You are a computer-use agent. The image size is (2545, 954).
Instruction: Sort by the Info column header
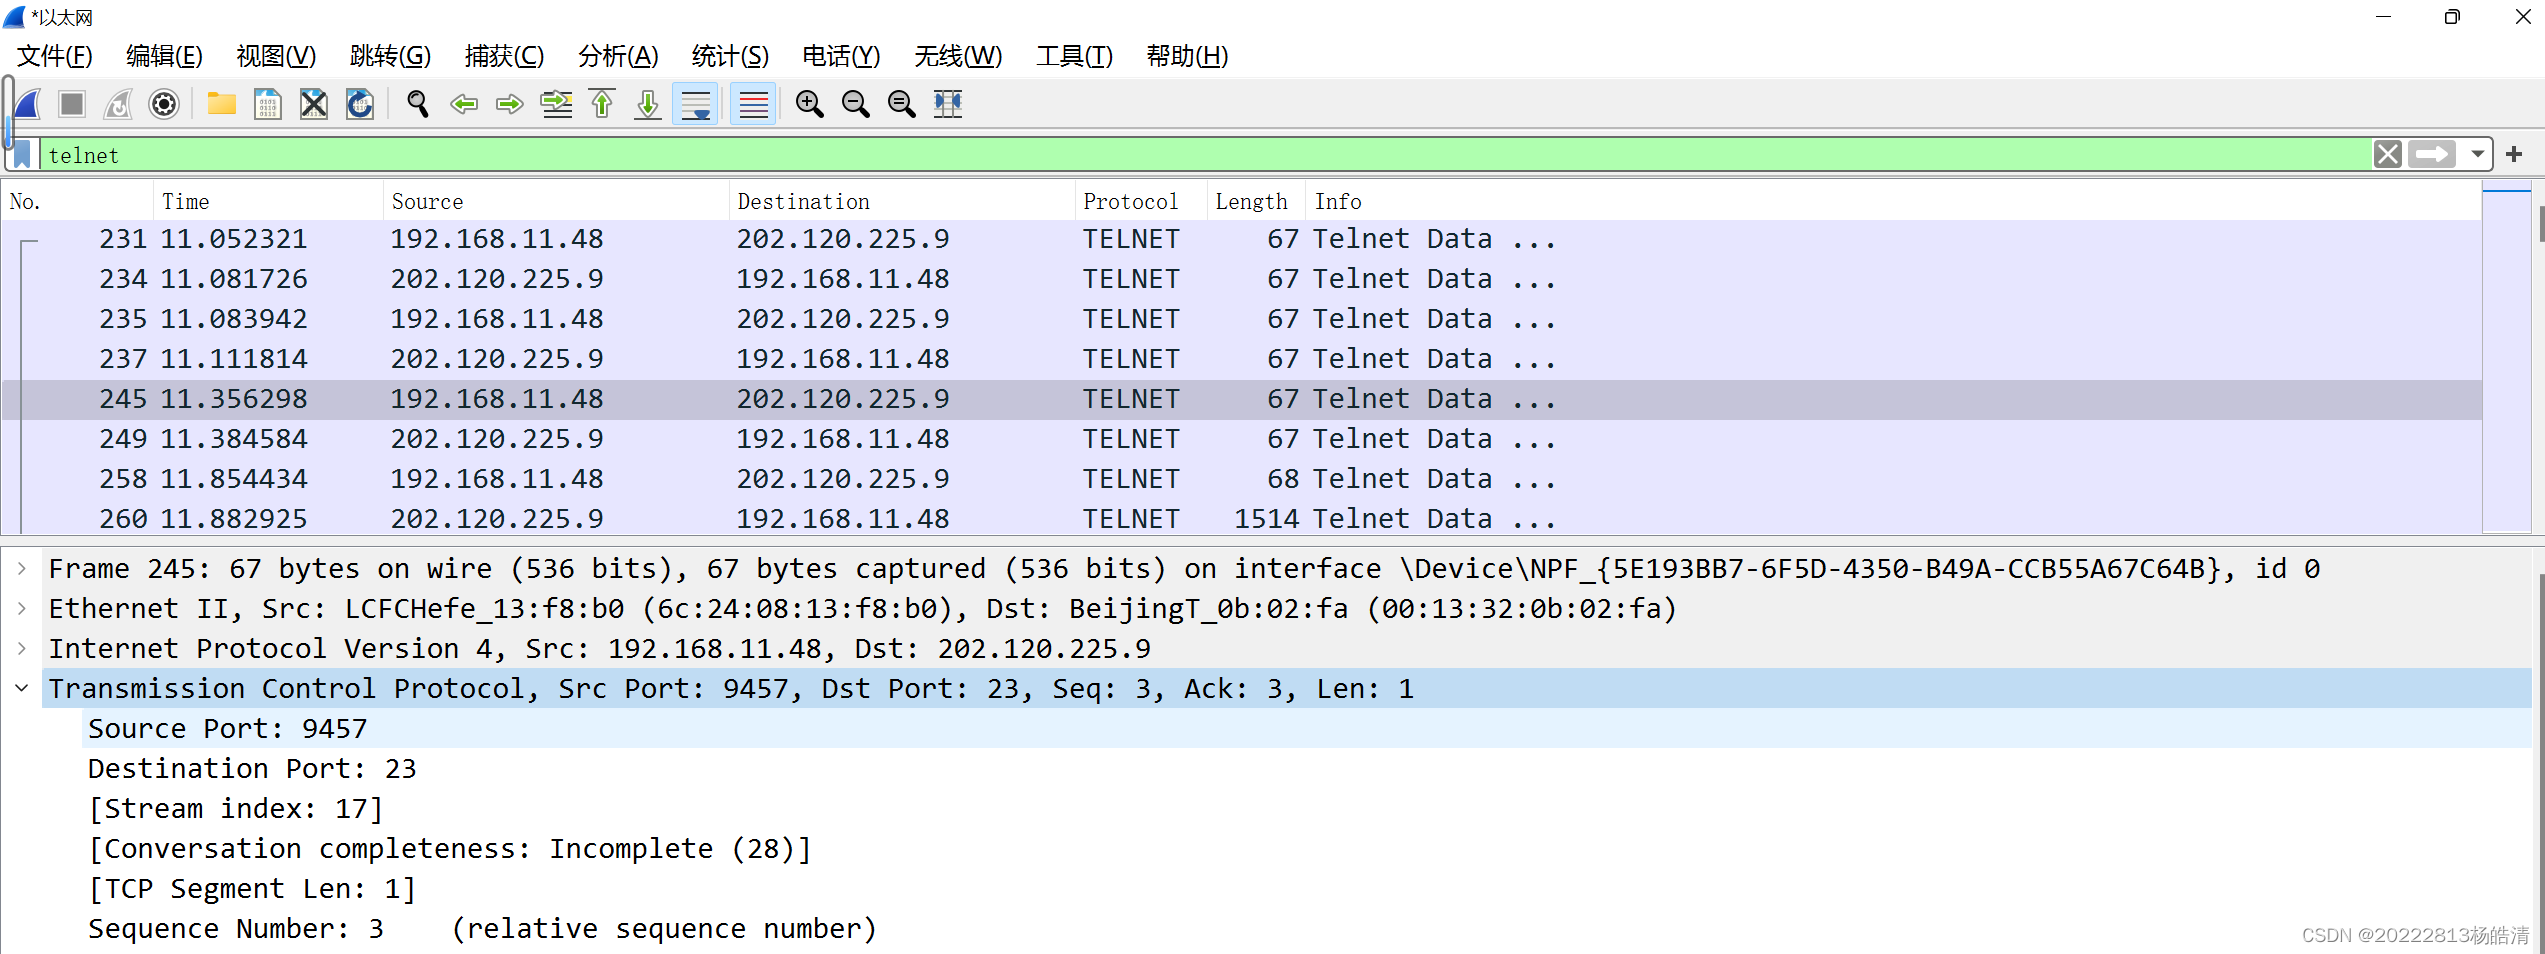1893,201
